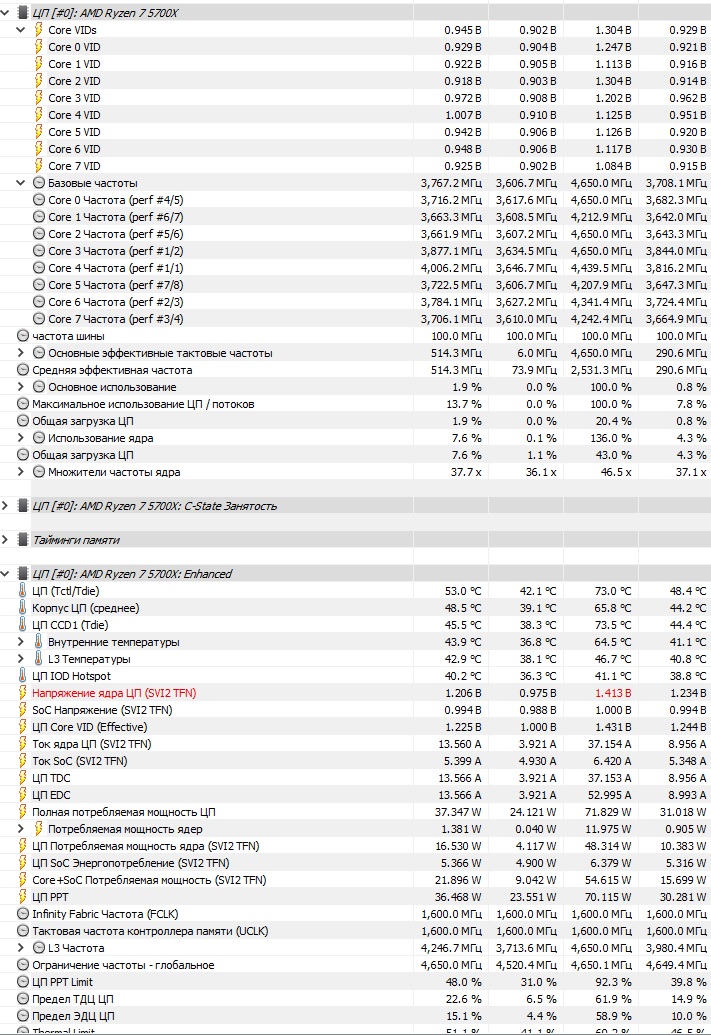Collapse the Базовые частоты group
Screen dimensions: 711x1035
22,183
